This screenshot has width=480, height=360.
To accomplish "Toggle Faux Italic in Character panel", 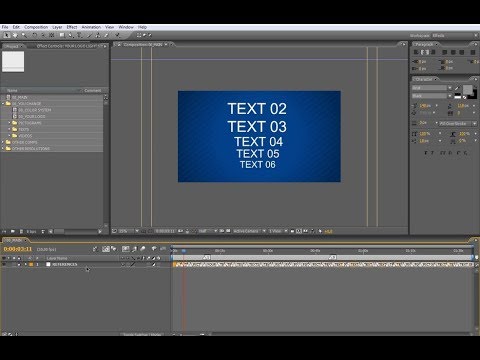I will (x=432, y=153).
